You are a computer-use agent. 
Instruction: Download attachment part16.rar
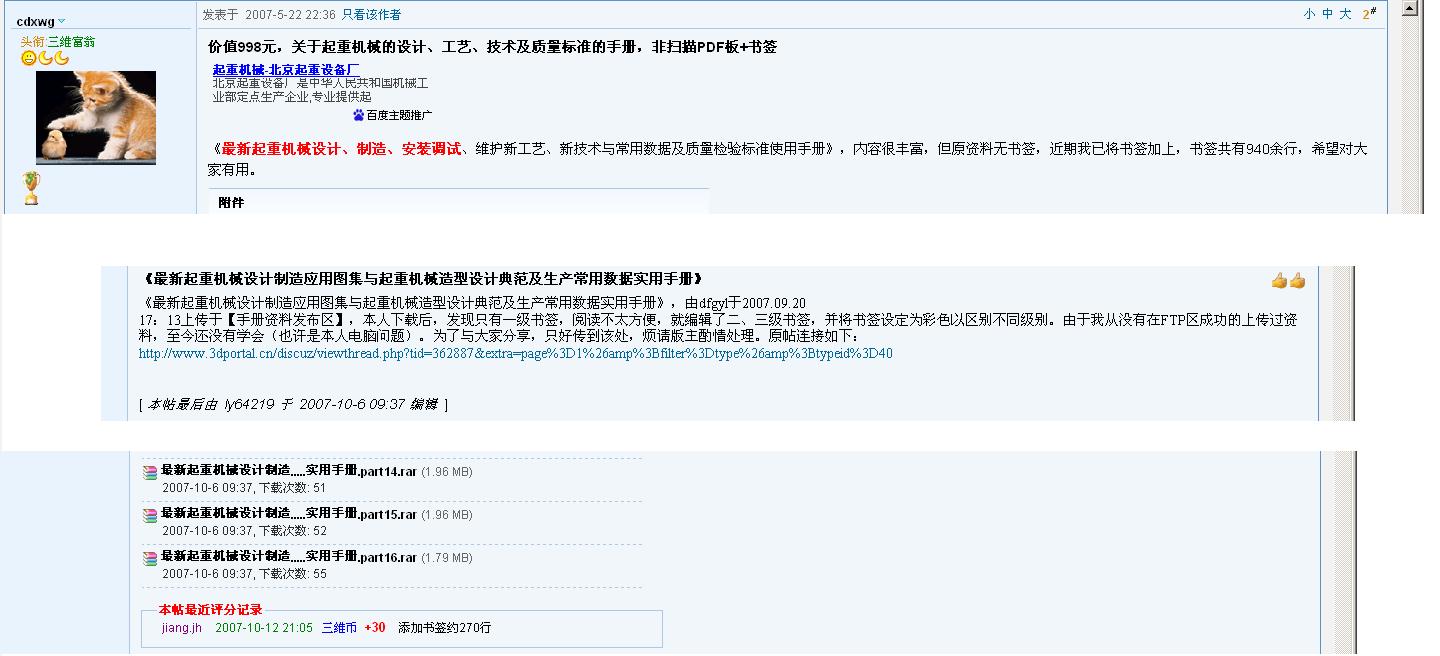click(x=289, y=557)
